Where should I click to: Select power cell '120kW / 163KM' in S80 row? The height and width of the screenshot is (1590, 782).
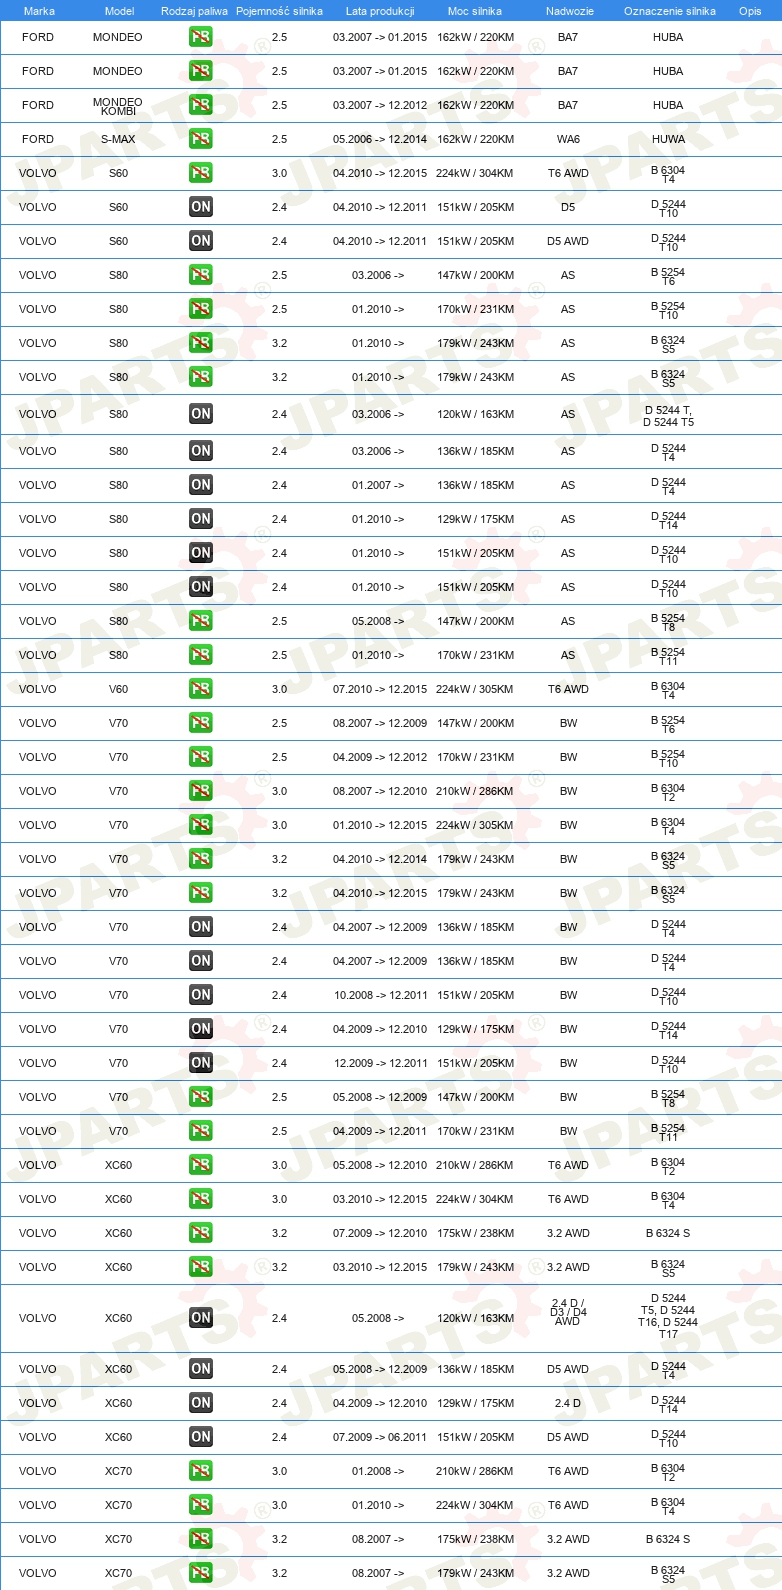(475, 414)
